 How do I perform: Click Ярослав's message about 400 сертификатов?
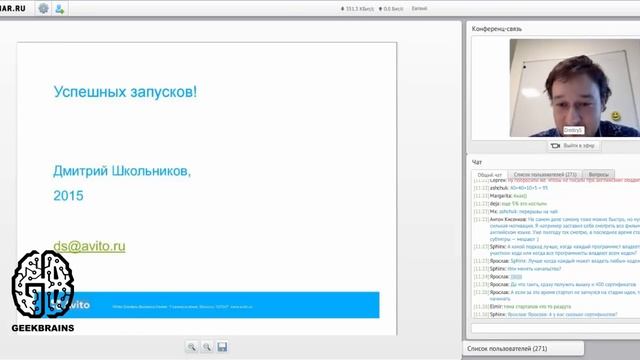555,284
